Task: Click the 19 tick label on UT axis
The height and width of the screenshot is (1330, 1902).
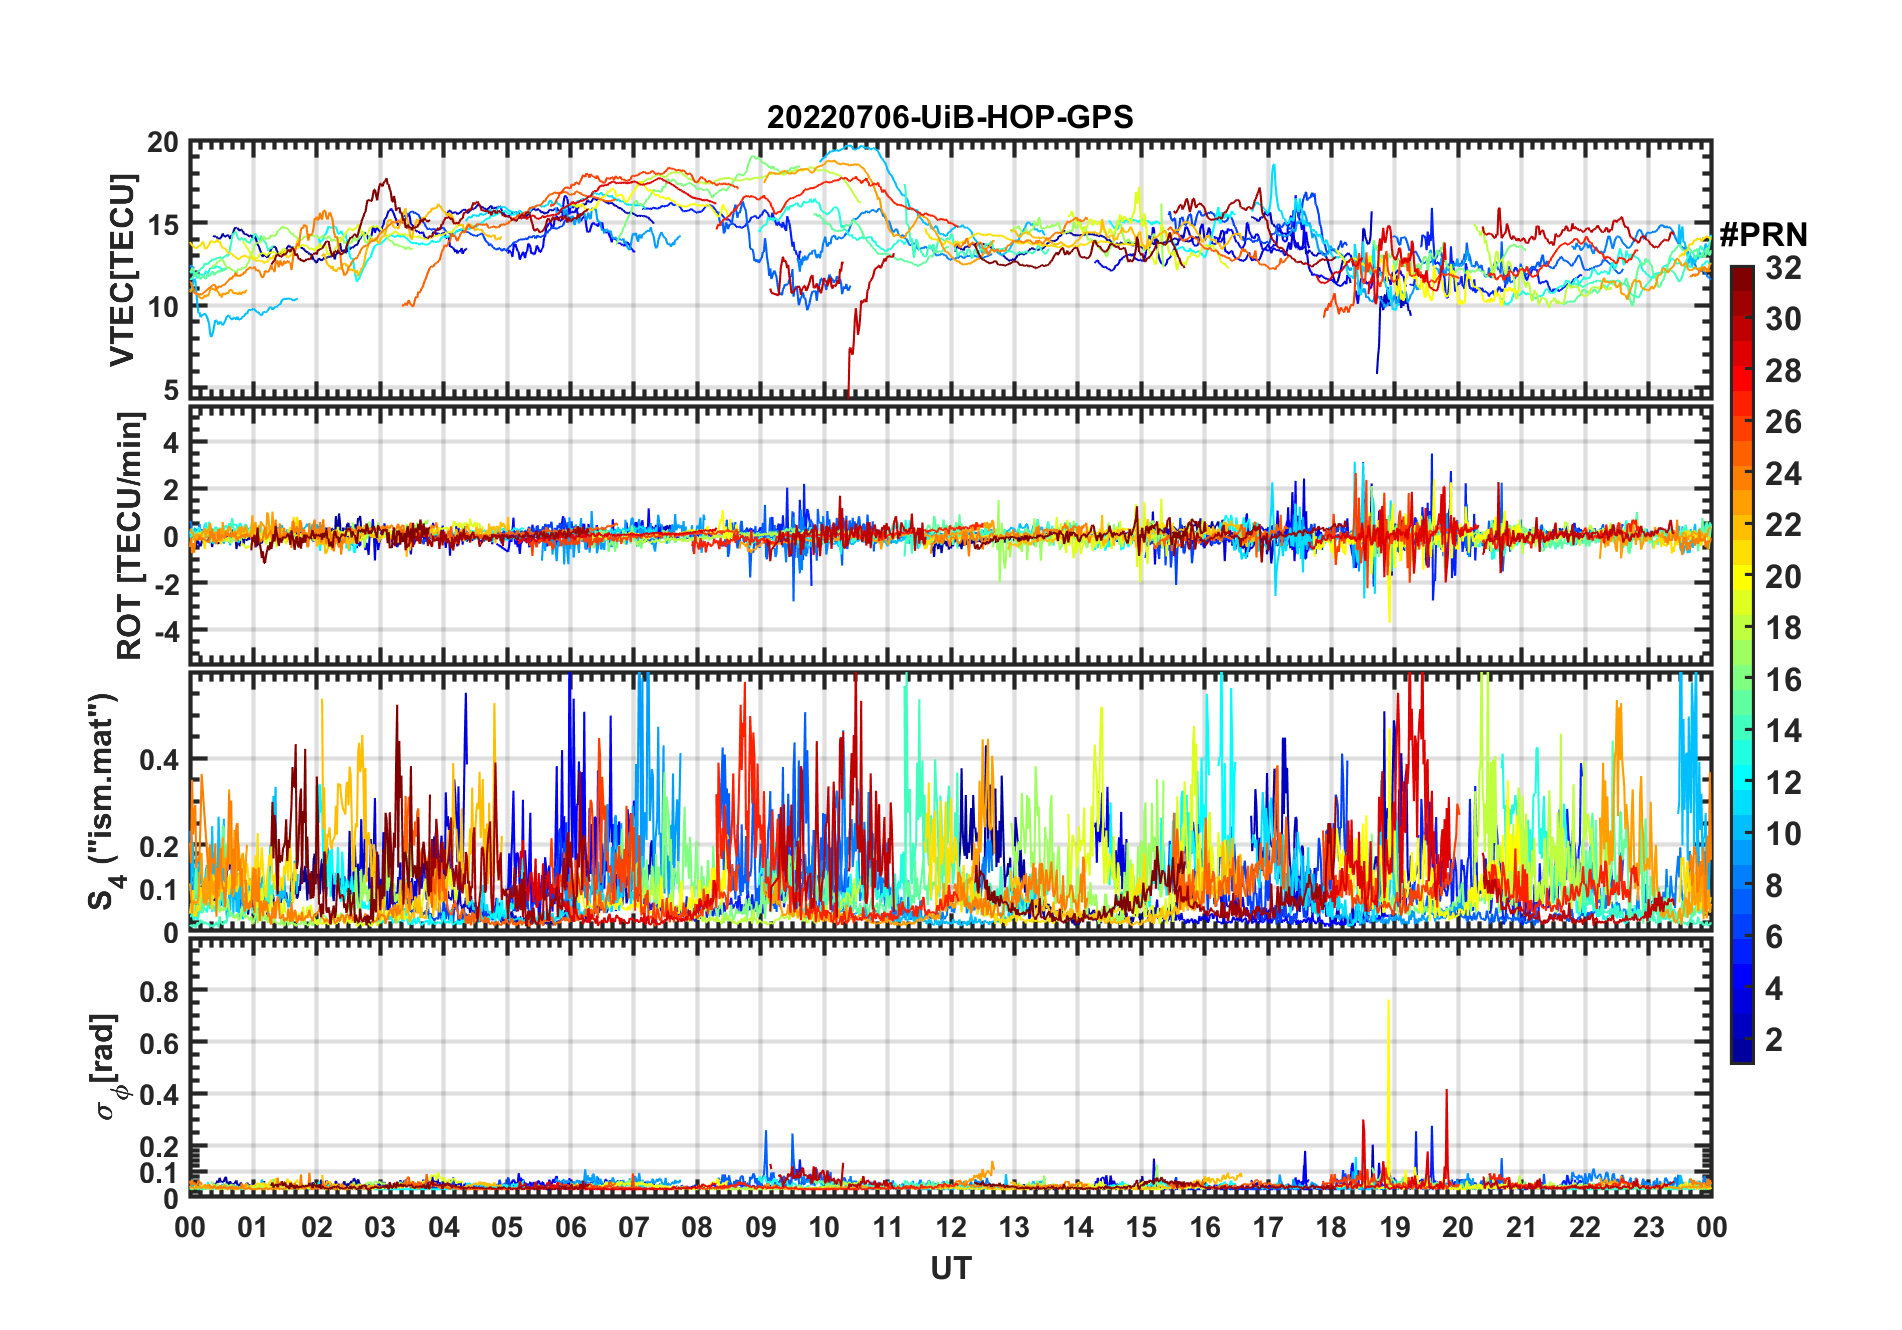Action: pos(1395,1227)
